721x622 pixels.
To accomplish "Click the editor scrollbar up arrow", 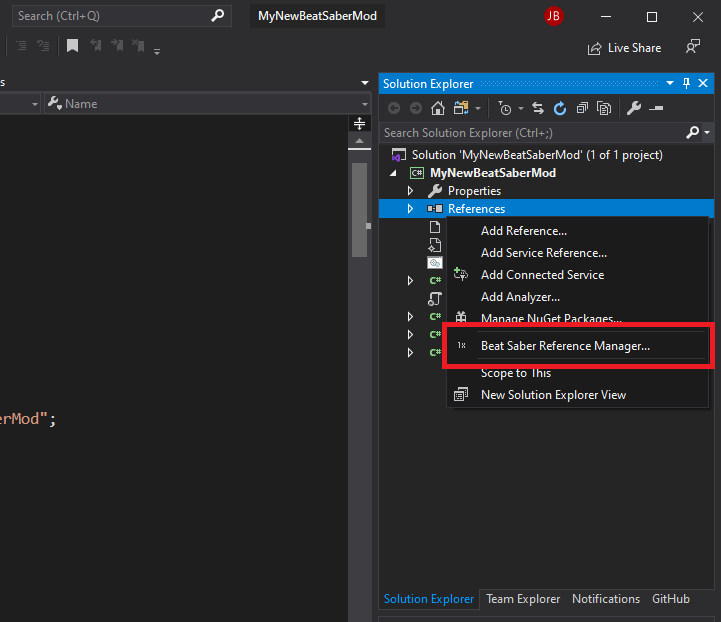I will [x=360, y=141].
